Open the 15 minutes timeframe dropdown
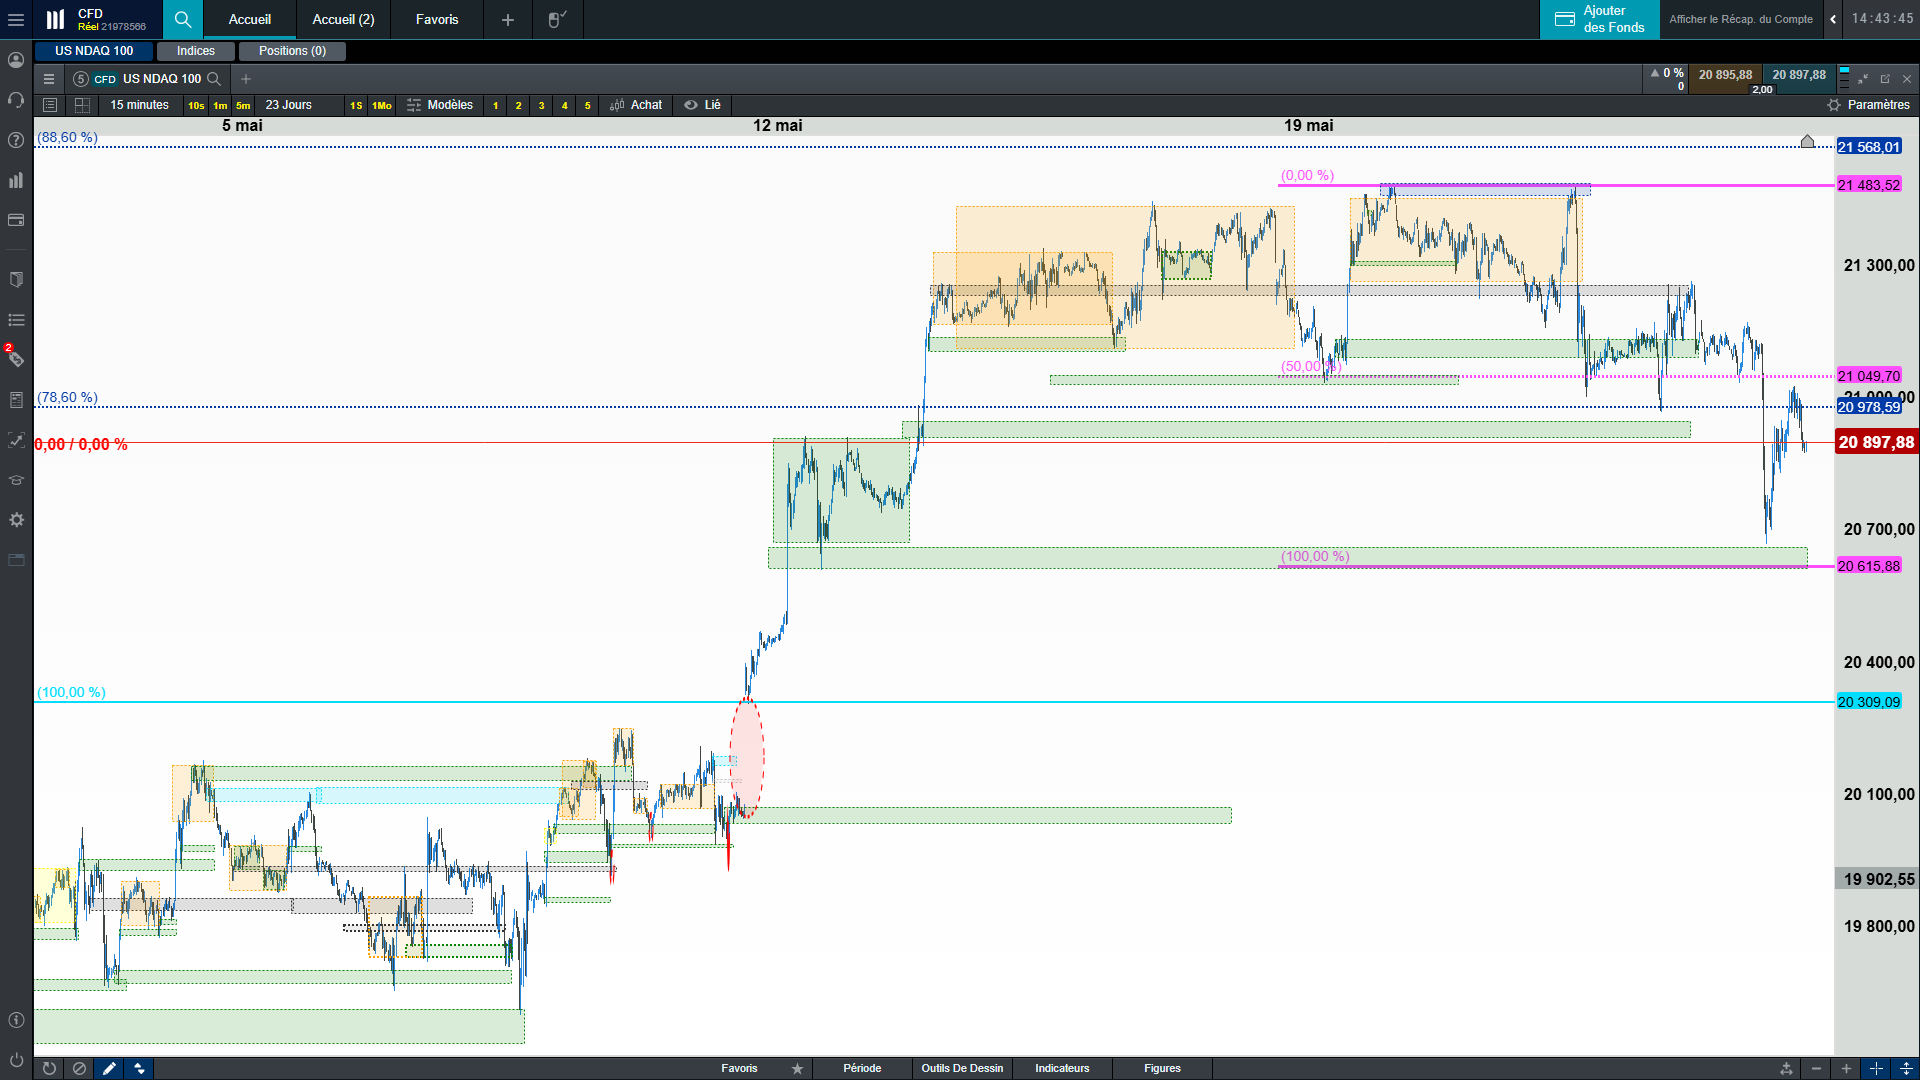The height and width of the screenshot is (1080, 1920). (x=139, y=105)
